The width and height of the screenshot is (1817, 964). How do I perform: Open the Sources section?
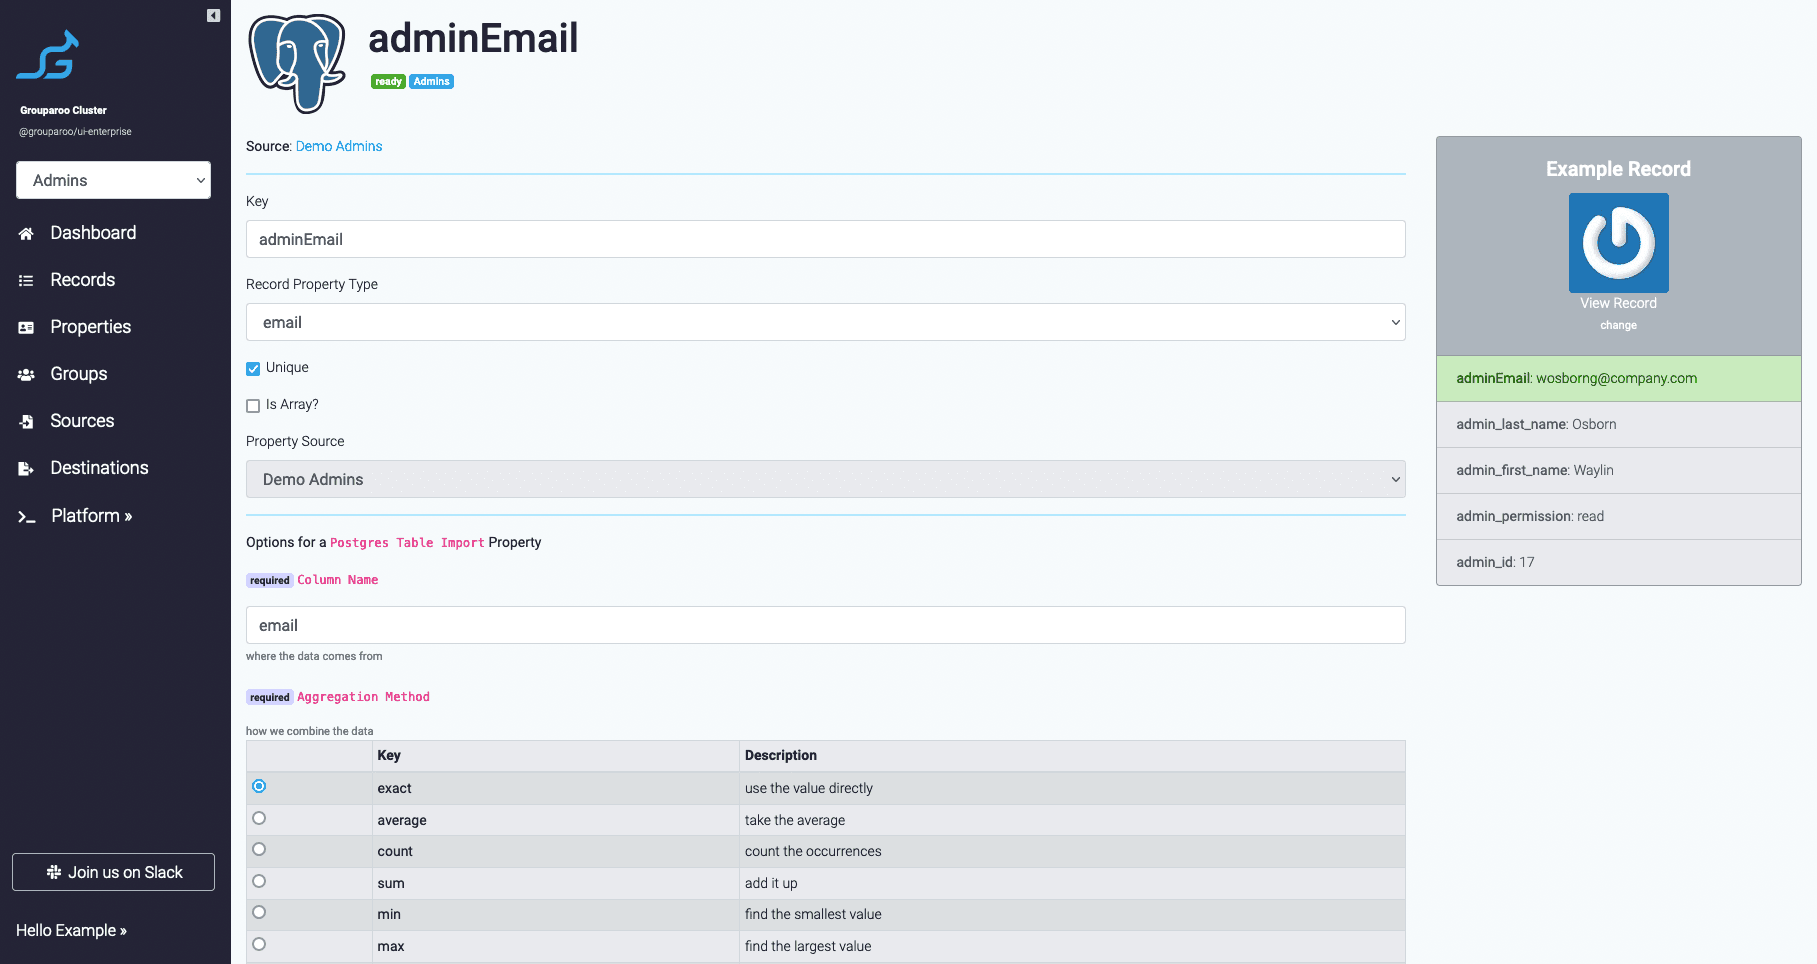(82, 421)
